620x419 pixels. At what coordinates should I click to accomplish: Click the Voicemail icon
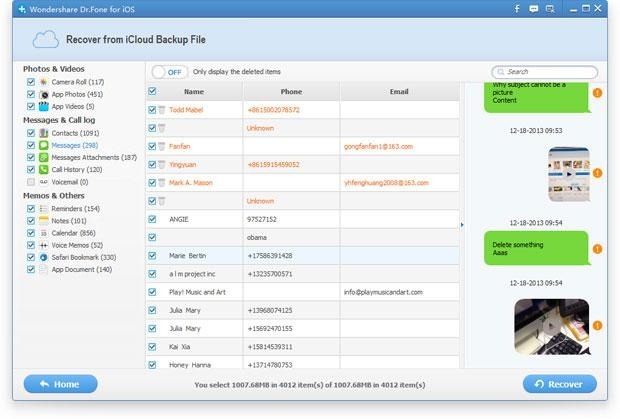coord(43,182)
